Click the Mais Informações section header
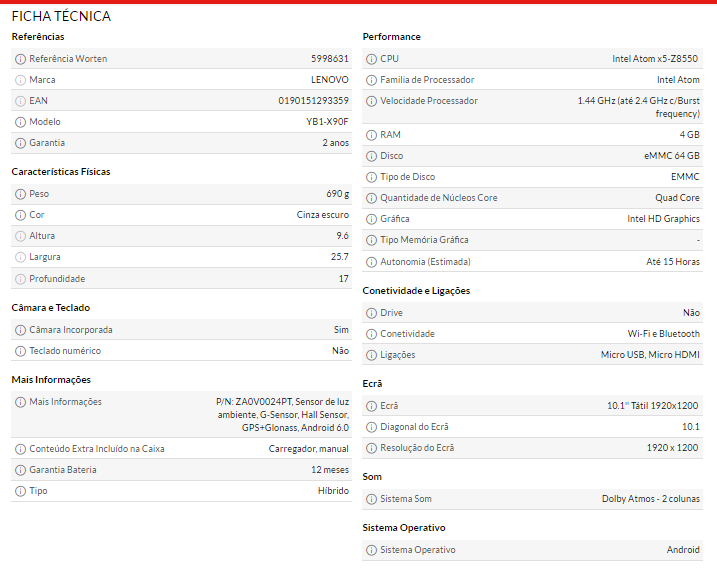 [51, 380]
